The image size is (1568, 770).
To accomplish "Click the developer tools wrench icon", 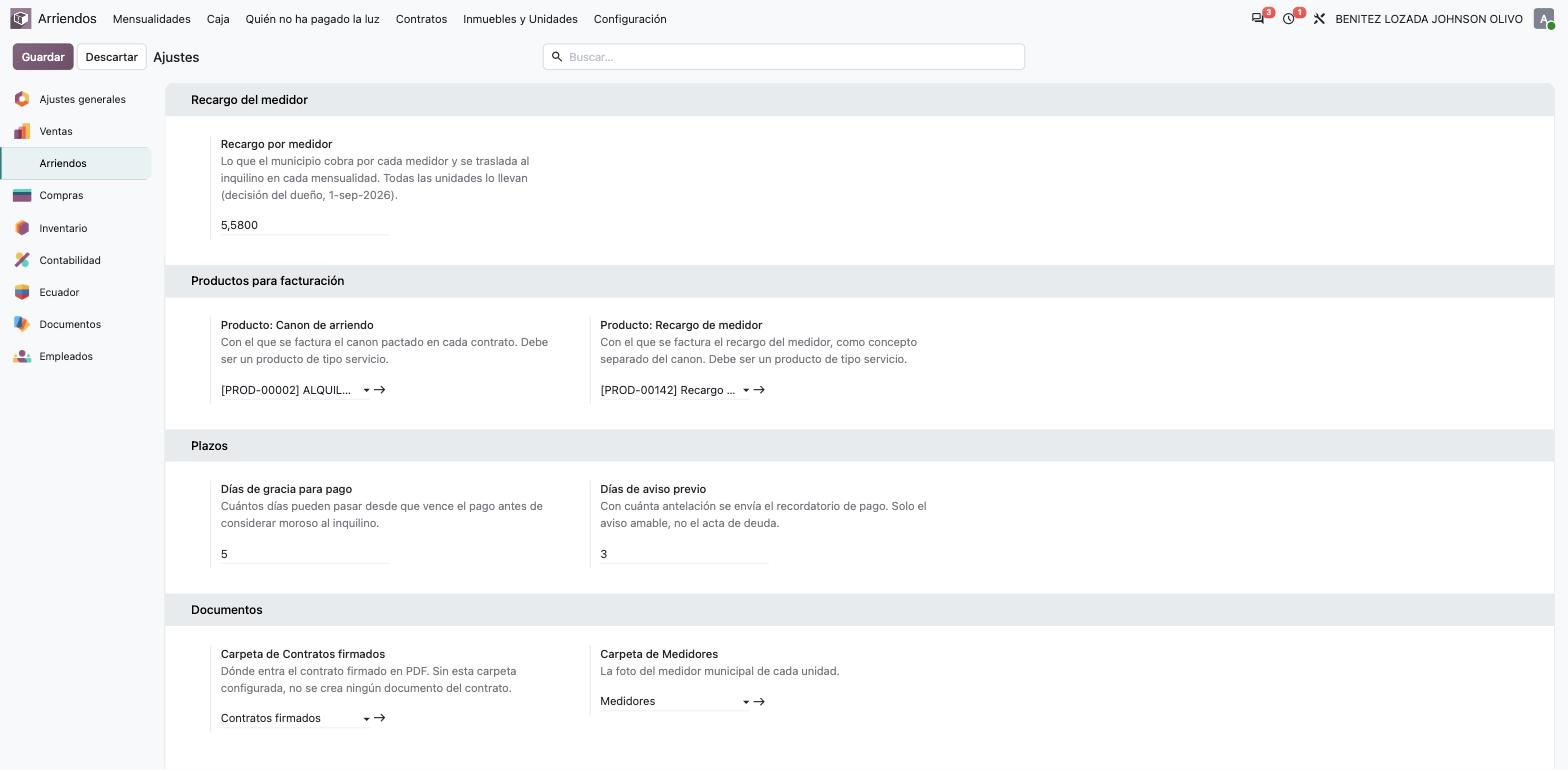I will (x=1319, y=19).
